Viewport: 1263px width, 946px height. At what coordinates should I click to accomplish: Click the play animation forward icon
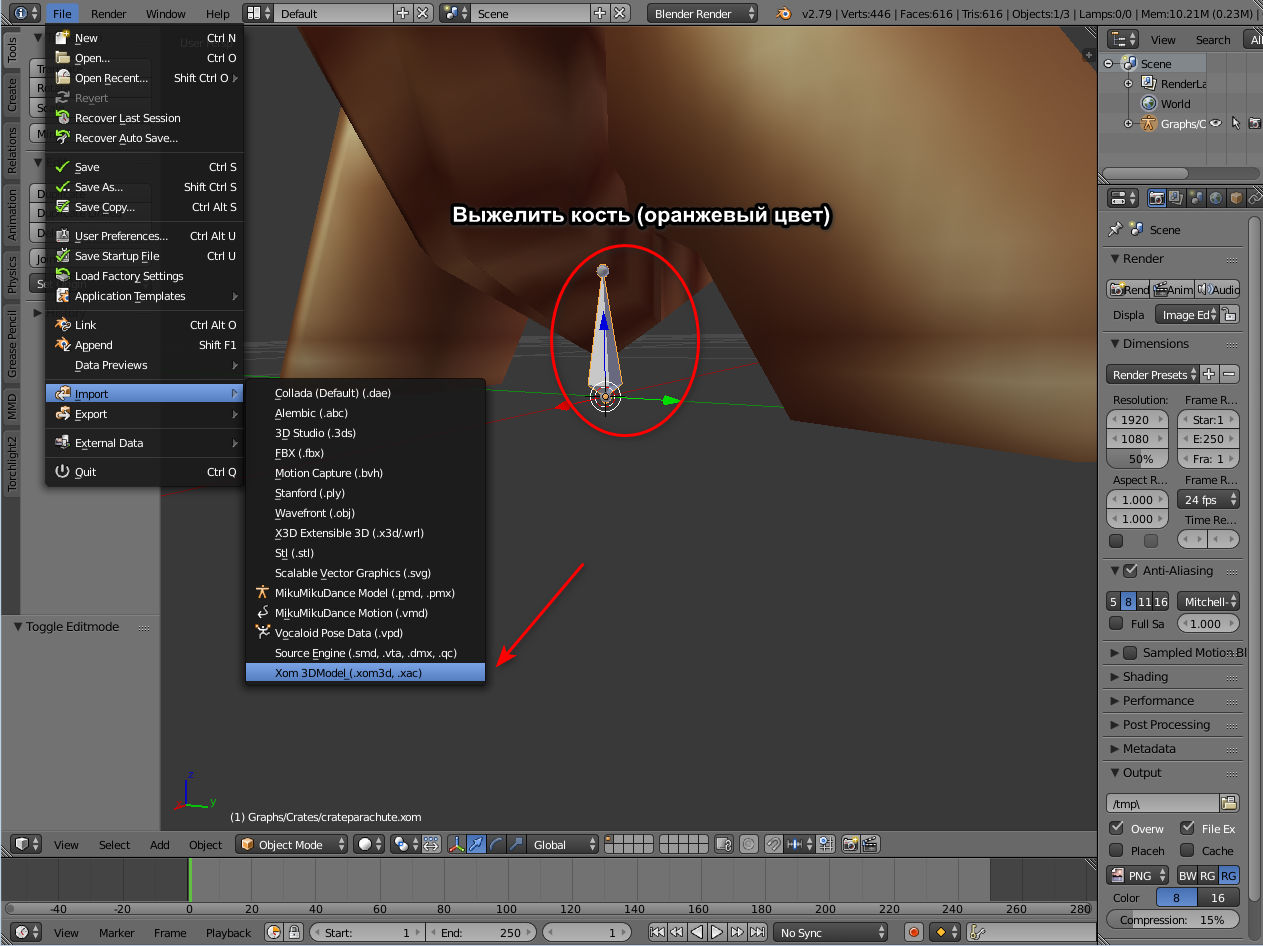click(x=717, y=932)
